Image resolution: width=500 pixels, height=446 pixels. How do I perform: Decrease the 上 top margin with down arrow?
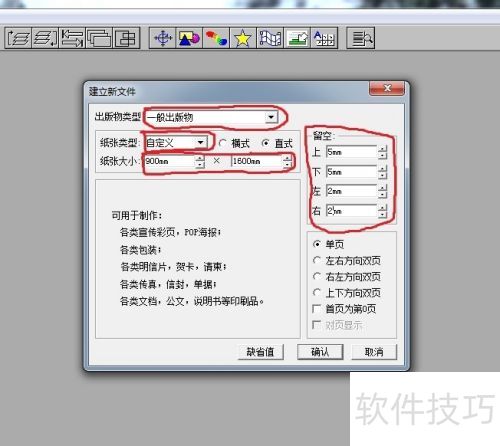coord(383,156)
